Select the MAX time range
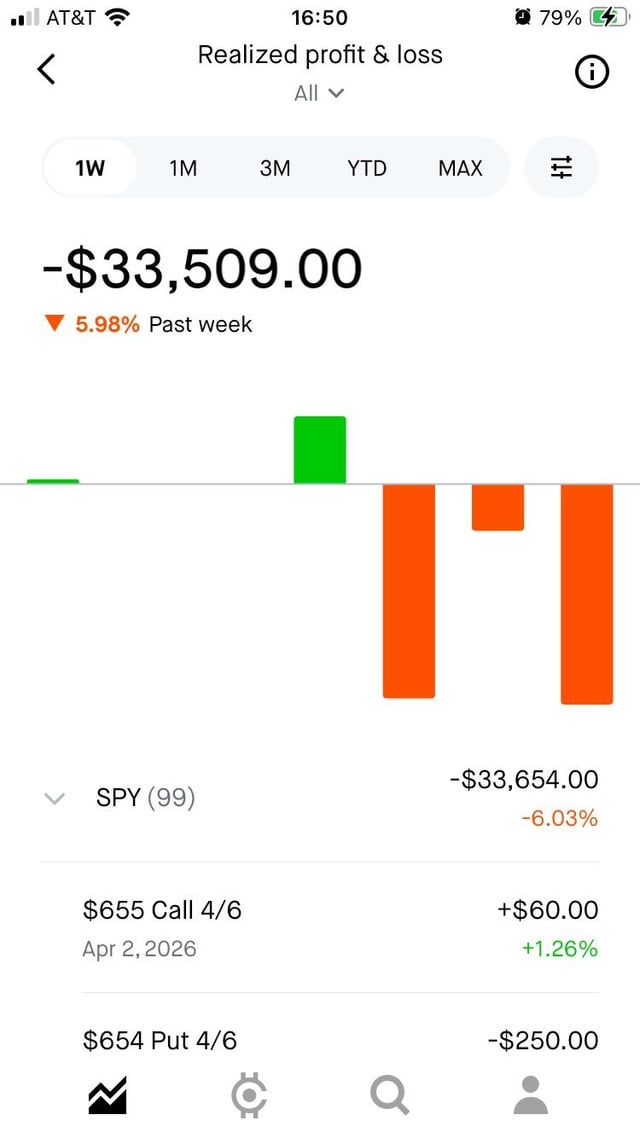This screenshot has height=1138, width=640. 460,168
